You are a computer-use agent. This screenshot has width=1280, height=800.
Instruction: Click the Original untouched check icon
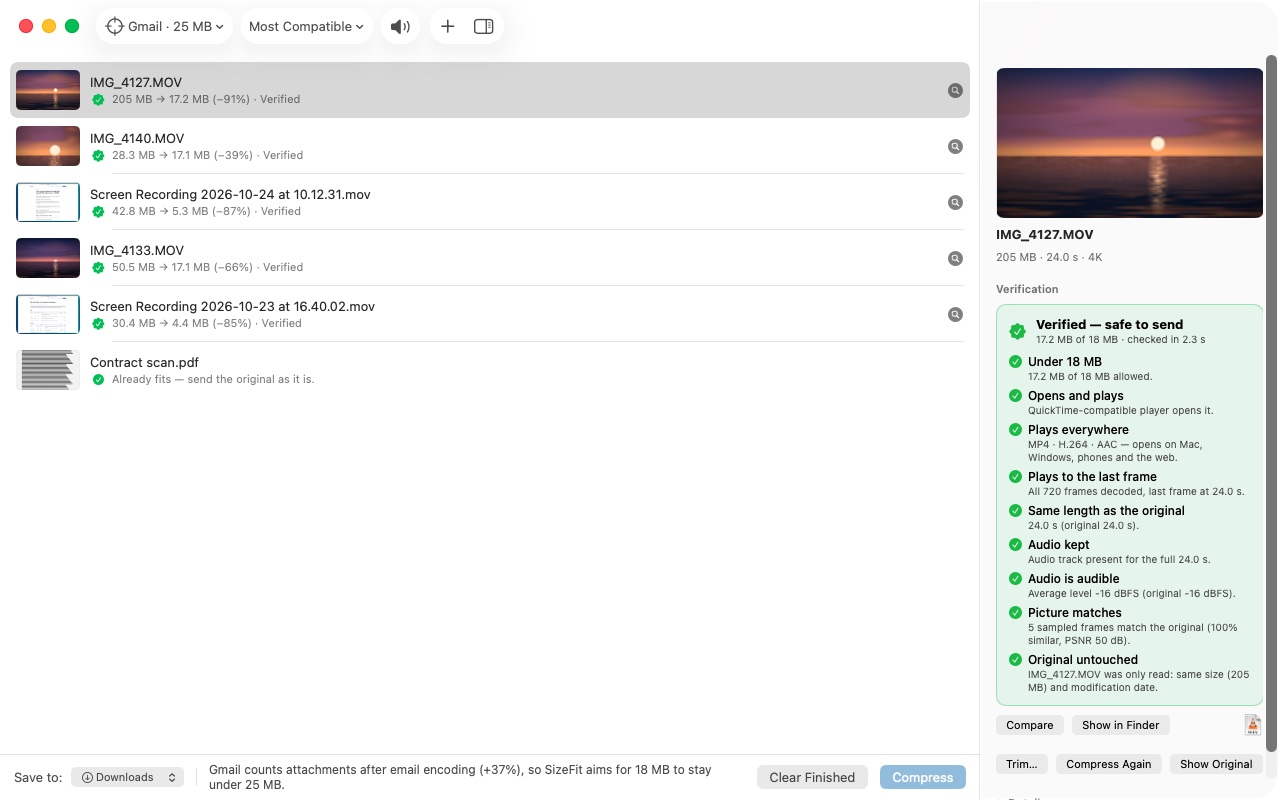point(1016,660)
